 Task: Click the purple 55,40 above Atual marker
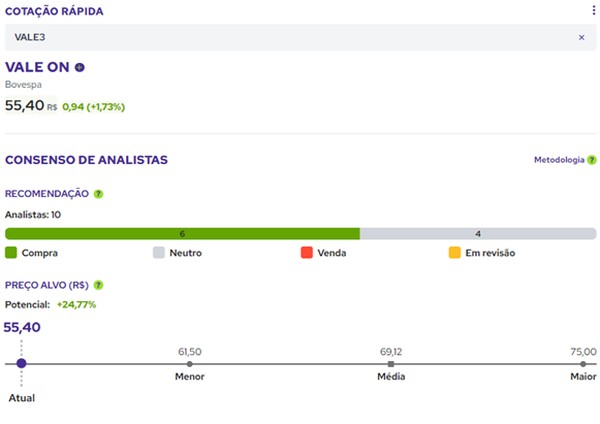[x=22, y=327]
